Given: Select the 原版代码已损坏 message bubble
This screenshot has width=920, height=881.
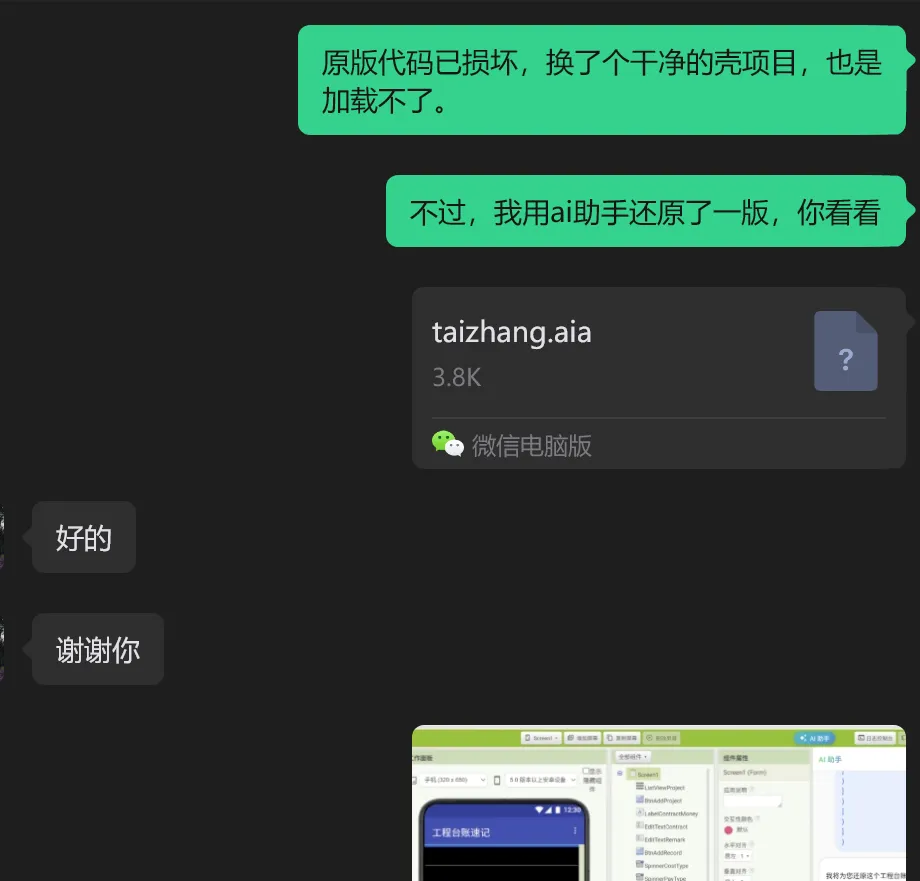Looking at the screenshot, I should tap(601, 80).
